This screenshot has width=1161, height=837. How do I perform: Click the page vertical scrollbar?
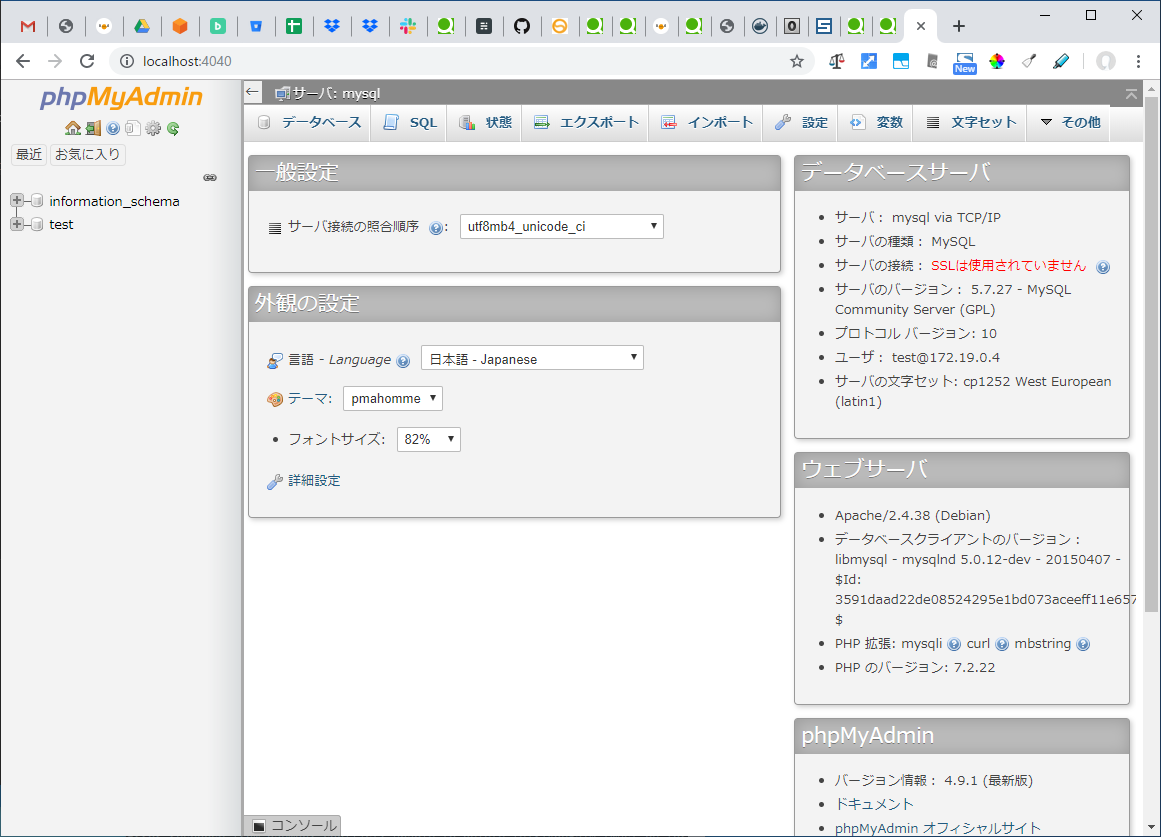[x=1151, y=353]
